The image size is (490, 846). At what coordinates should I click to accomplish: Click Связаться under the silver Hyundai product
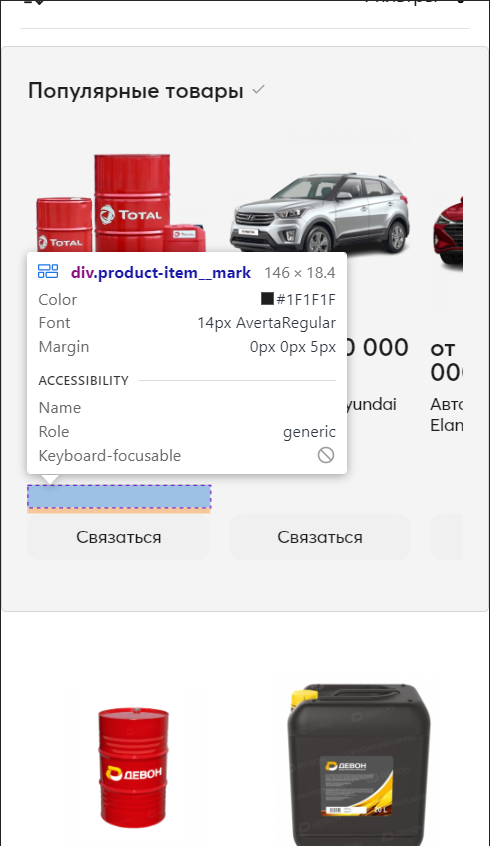pos(320,537)
